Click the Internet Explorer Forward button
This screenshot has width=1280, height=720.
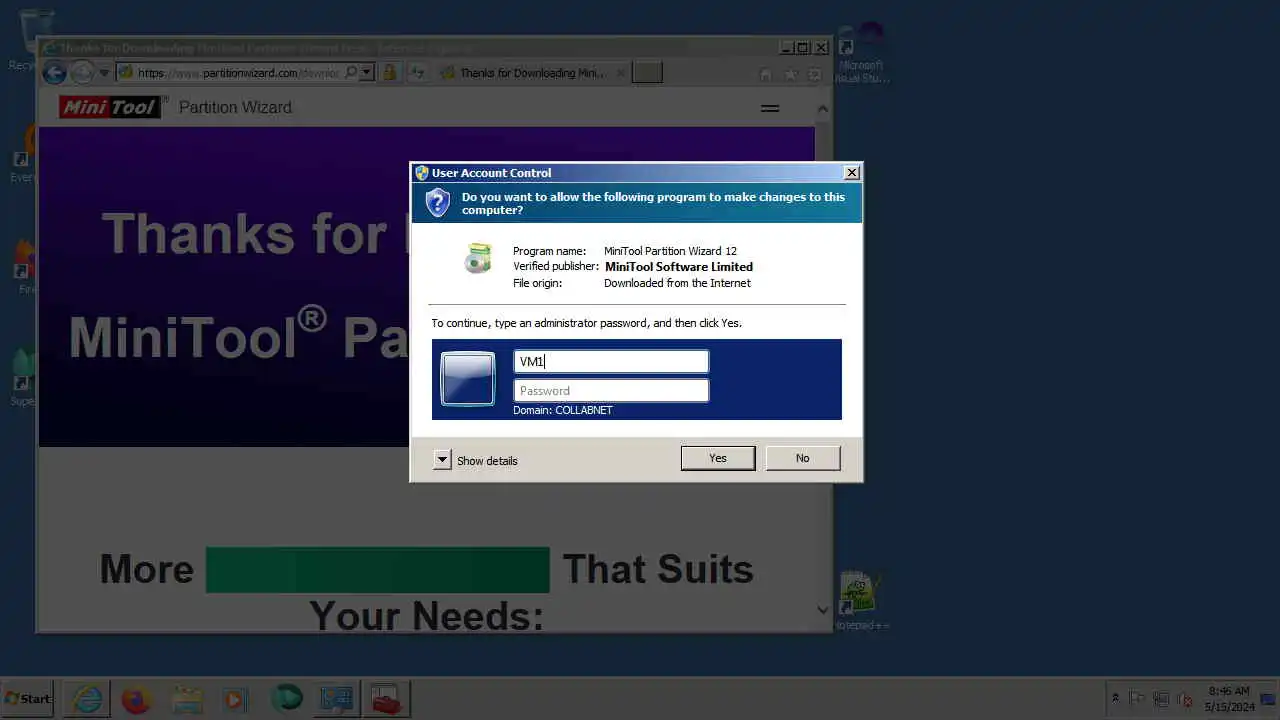(x=83, y=72)
